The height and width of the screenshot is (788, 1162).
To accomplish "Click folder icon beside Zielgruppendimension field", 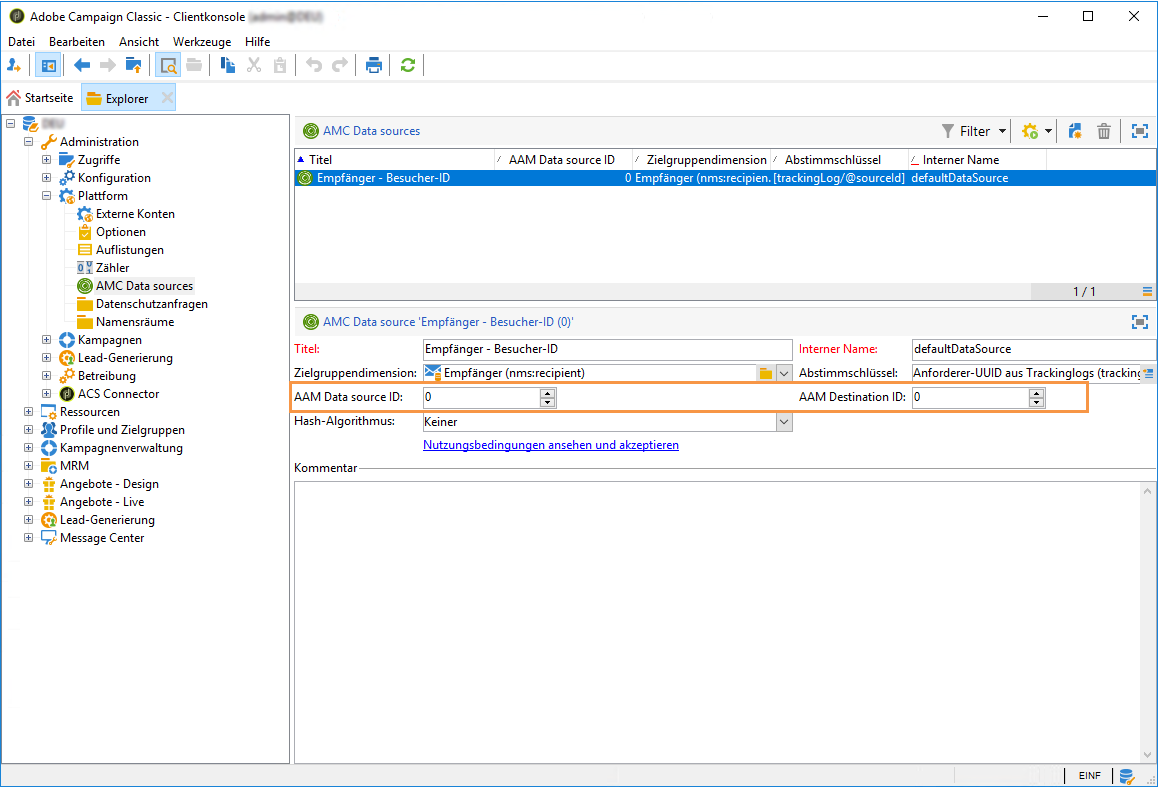I will pyautogui.click(x=766, y=373).
